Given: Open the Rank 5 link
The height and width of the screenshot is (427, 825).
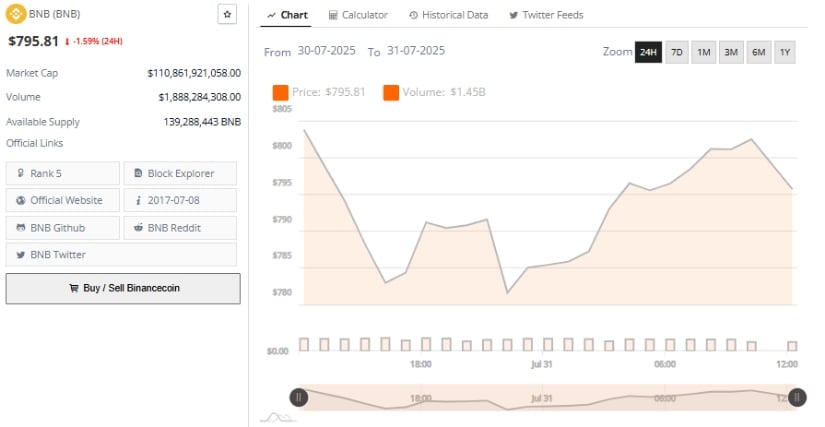Looking at the screenshot, I should 63,174.
